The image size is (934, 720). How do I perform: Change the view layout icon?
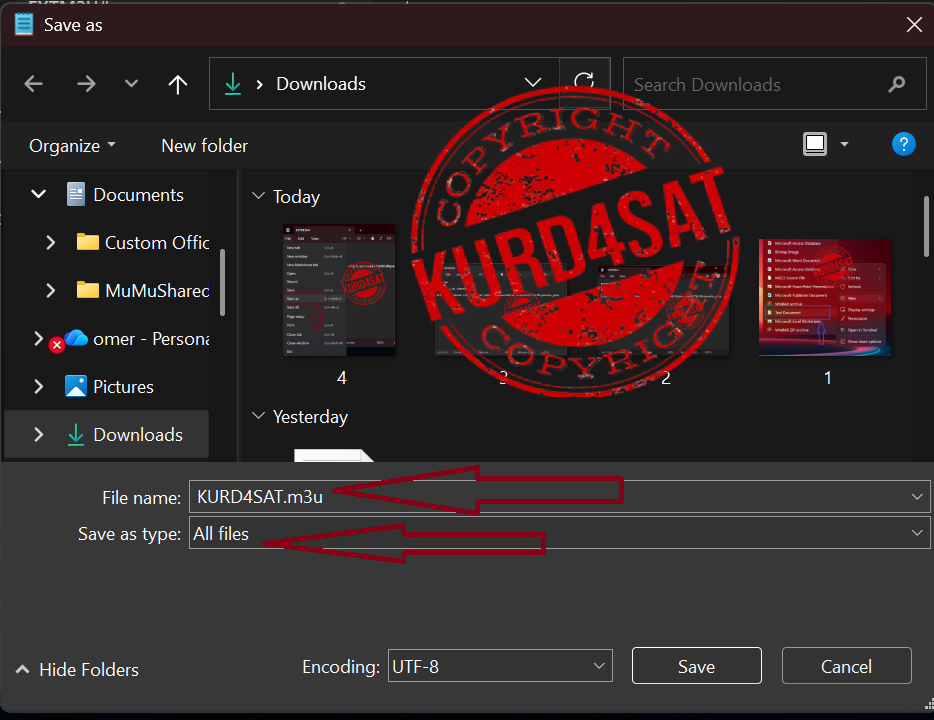tap(815, 144)
